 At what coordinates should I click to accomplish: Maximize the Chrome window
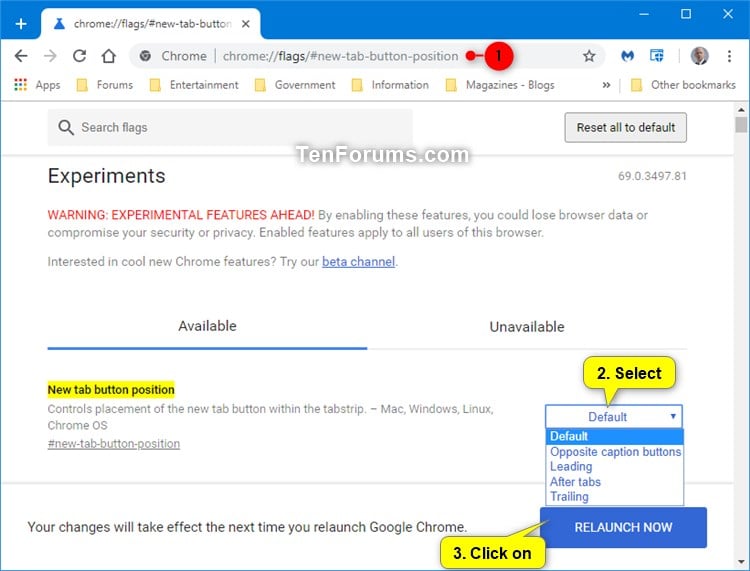(x=686, y=14)
